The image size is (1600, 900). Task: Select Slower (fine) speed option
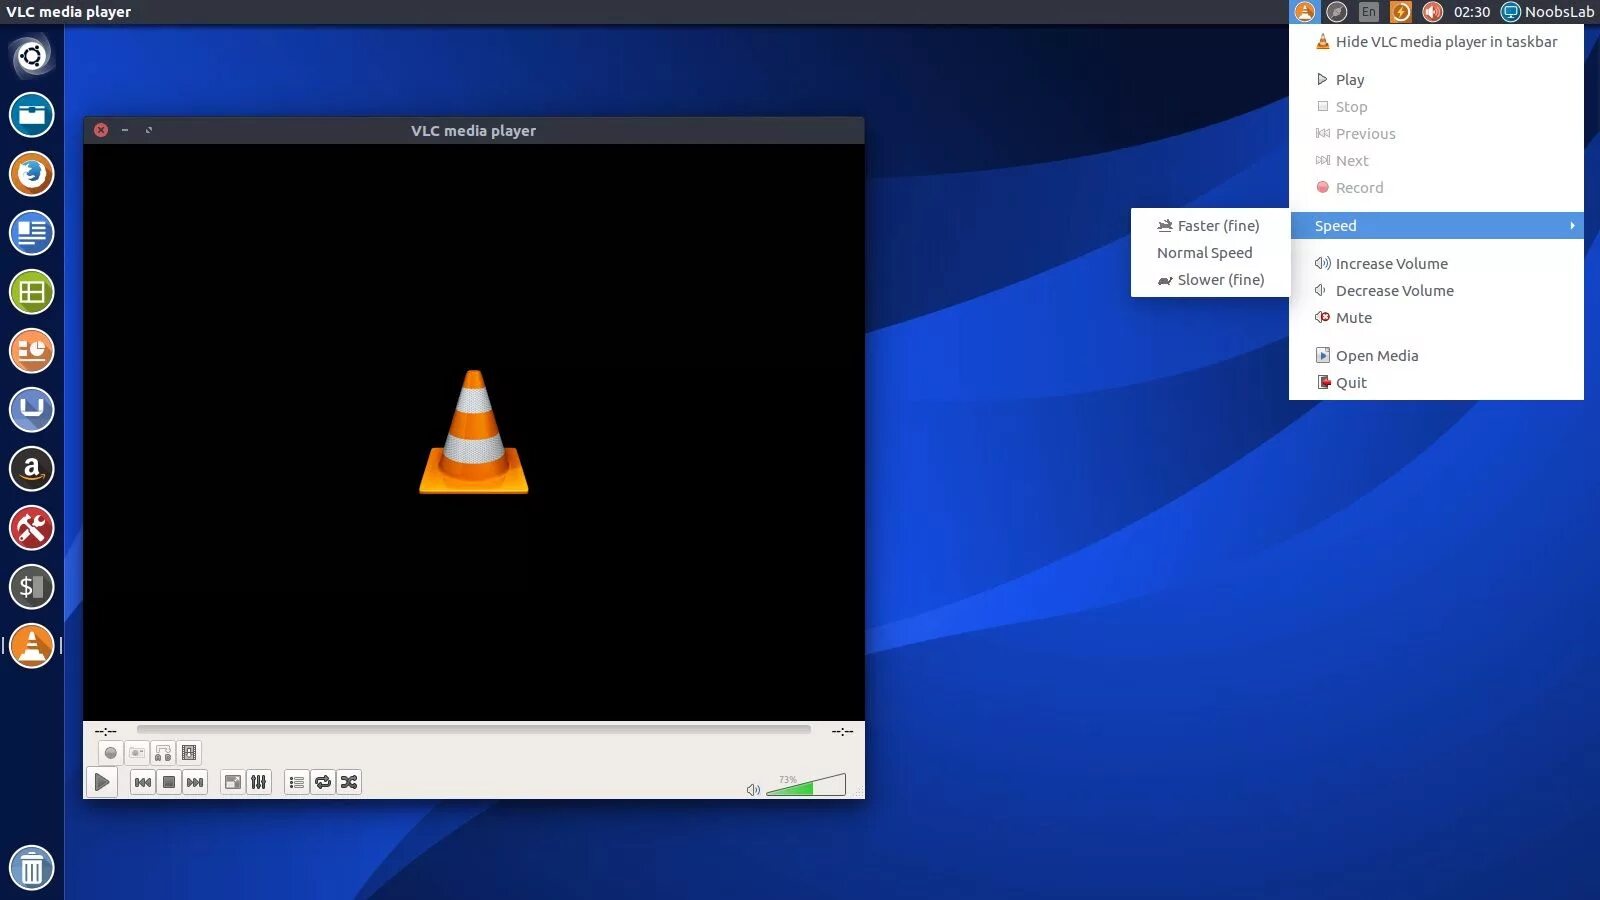pos(1210,280)
